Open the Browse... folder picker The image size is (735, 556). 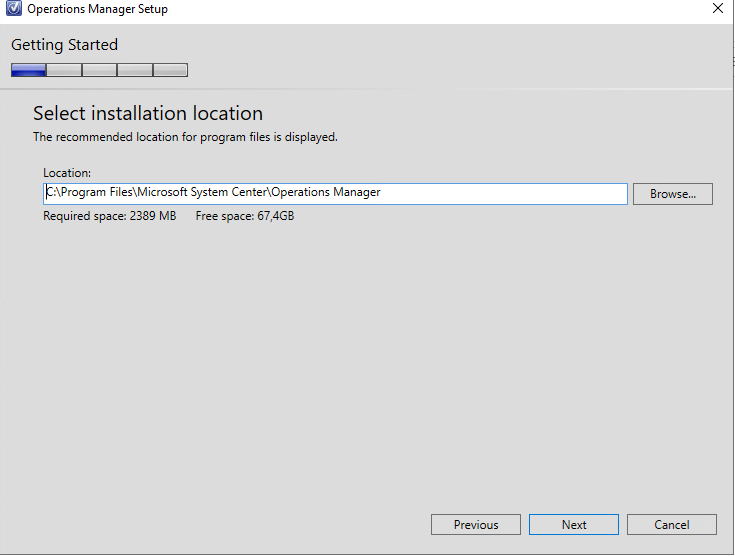(x=673, y=194)
